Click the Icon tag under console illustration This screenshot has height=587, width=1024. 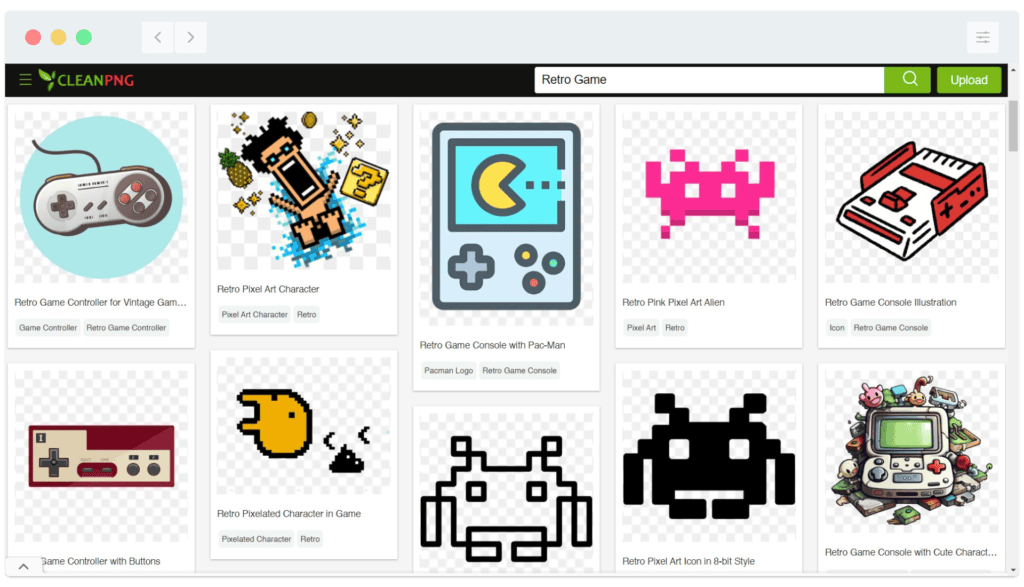pyautogui.click(x=837, y=327)
